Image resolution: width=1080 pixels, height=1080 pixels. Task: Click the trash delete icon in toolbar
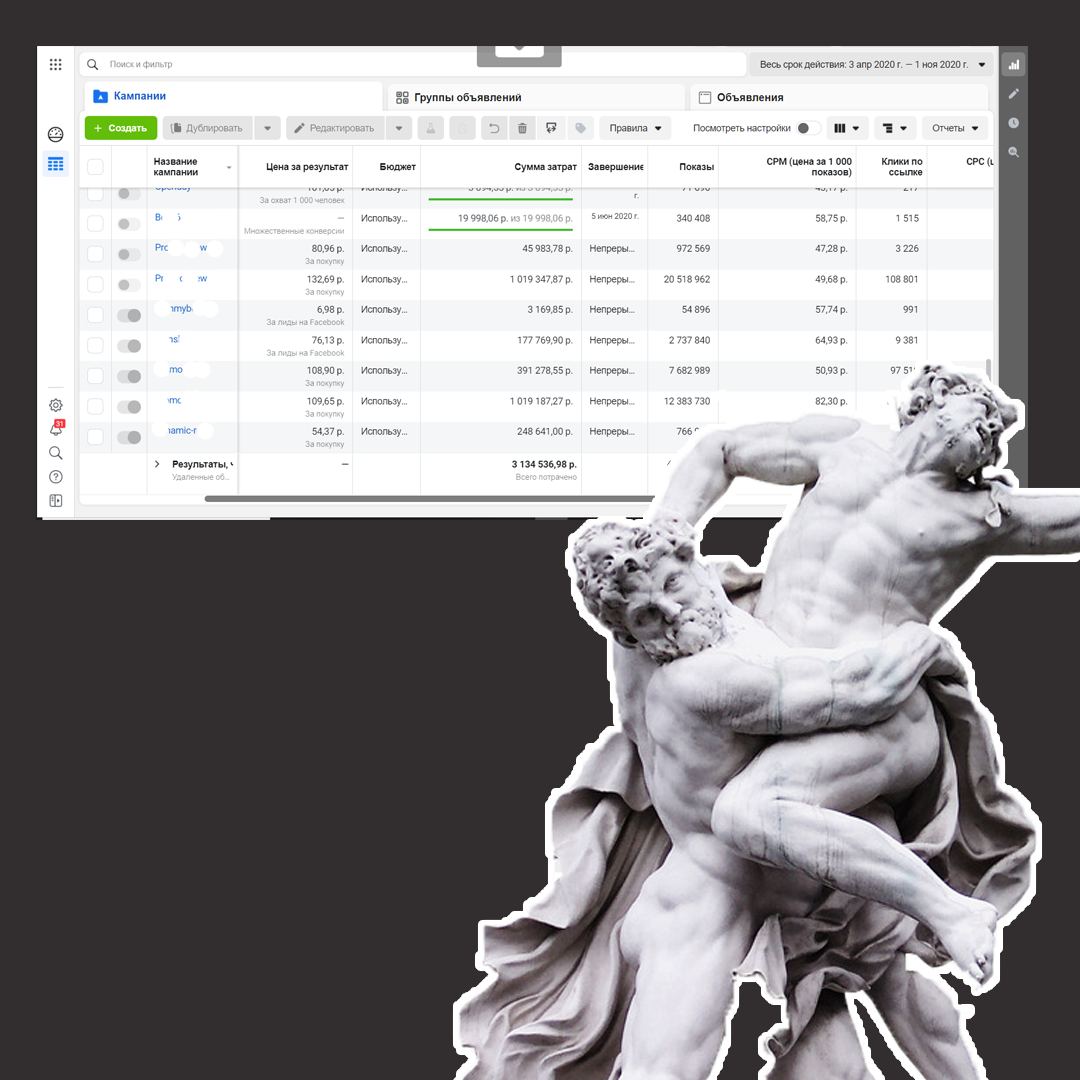[522, 128]
